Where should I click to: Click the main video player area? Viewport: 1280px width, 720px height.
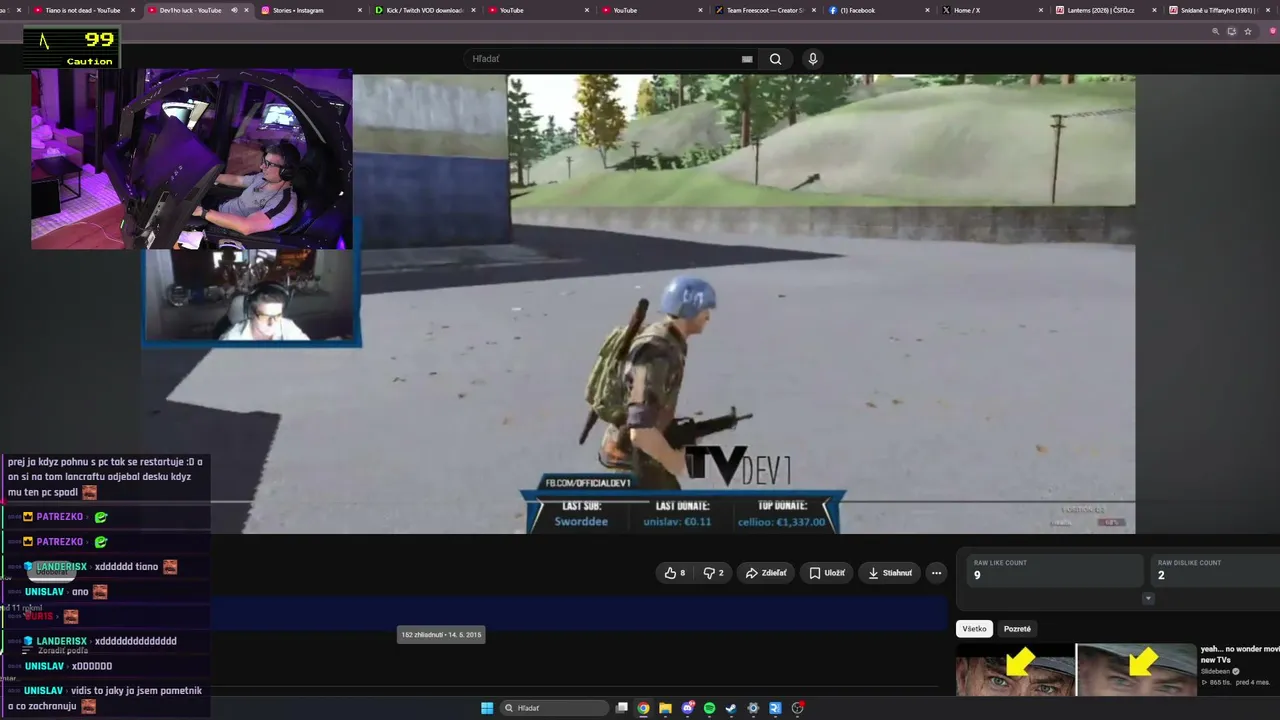pyautogui.click(x=638, y=304)
